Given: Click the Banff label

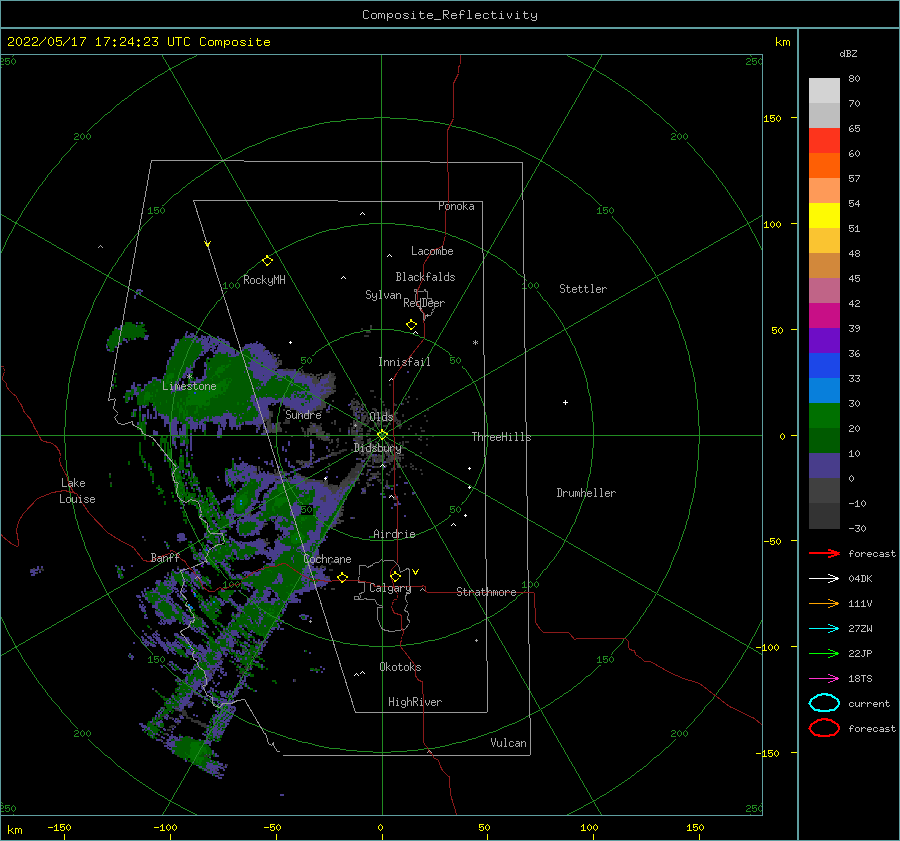Looking at the screenshot, I should click(x=165, y=557).
